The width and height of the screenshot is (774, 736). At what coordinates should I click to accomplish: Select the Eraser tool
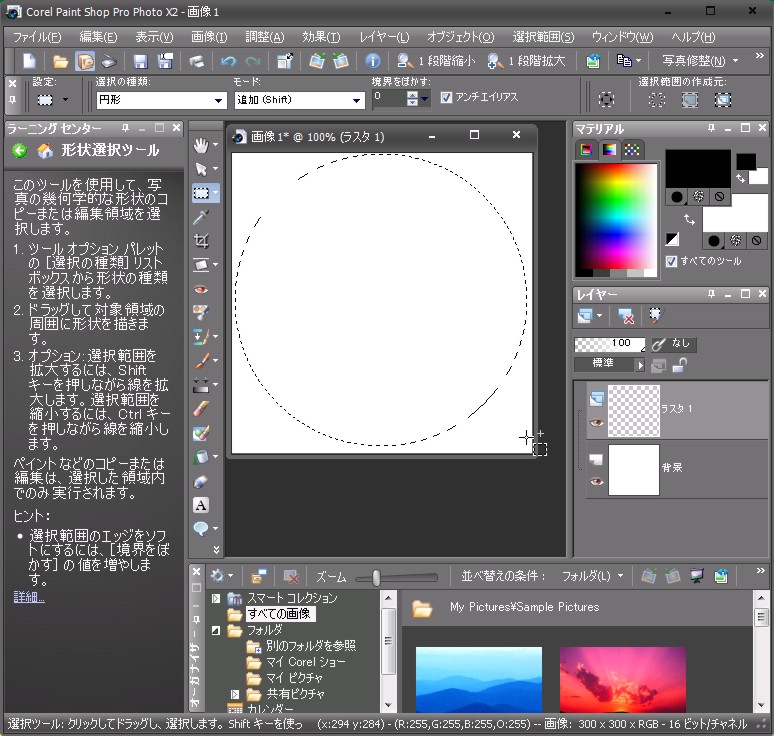click(x=201, y=409)
